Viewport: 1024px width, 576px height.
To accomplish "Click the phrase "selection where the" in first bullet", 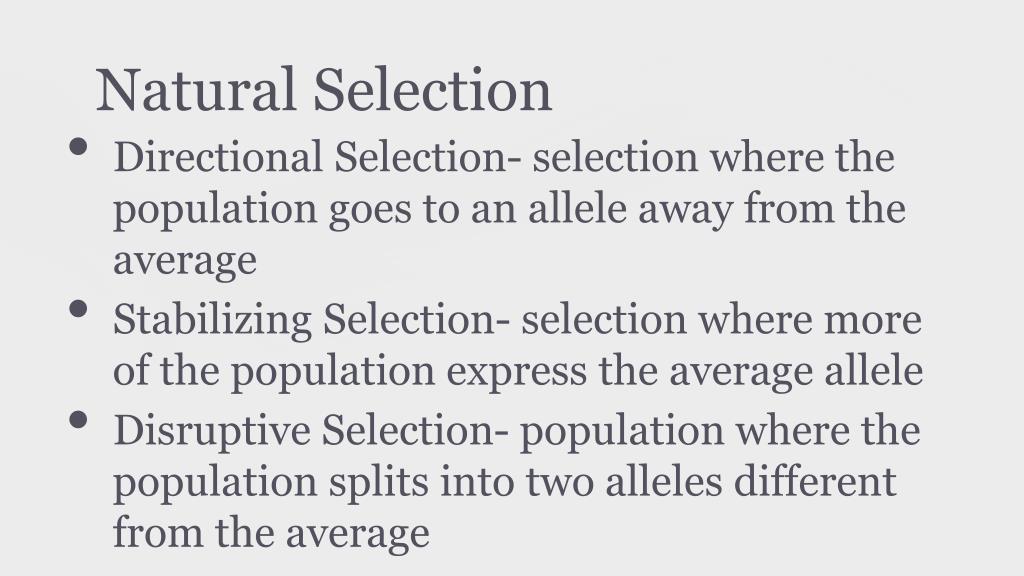I will [713, 157].
